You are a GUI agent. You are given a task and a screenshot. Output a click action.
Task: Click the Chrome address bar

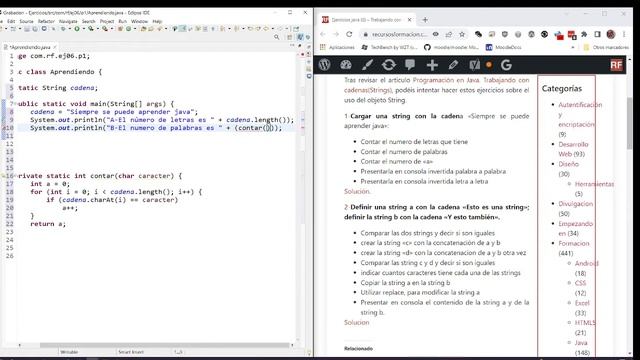coord(399,34)
